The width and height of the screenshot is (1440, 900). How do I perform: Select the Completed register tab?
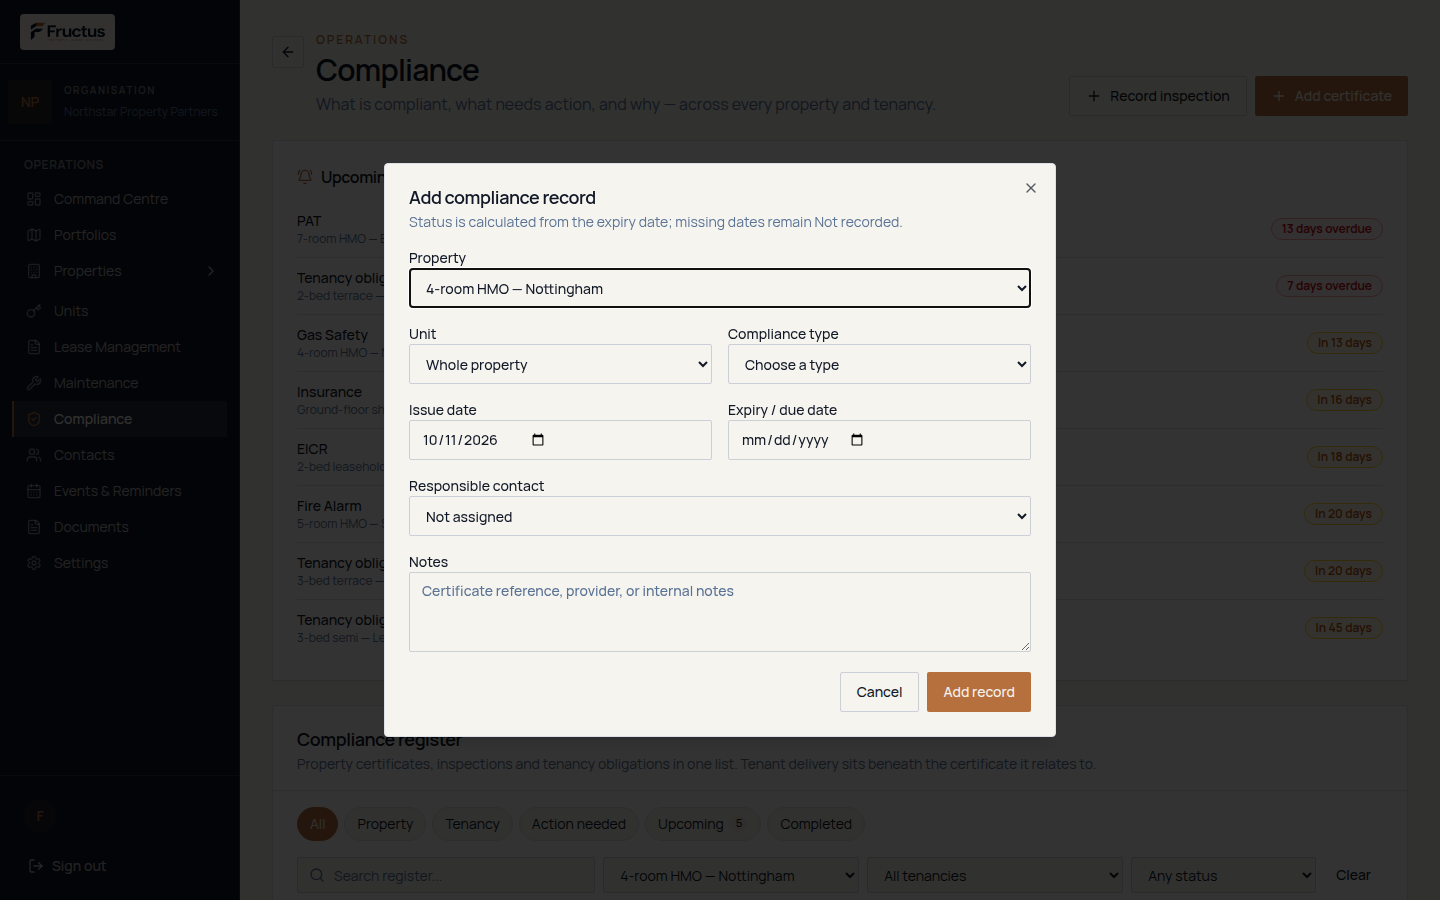tap(816, 824)
